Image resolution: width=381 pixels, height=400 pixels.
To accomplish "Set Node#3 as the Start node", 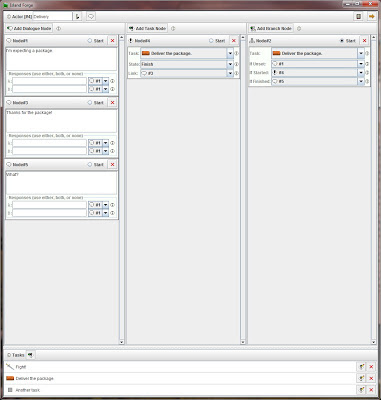I will [95, 103].
